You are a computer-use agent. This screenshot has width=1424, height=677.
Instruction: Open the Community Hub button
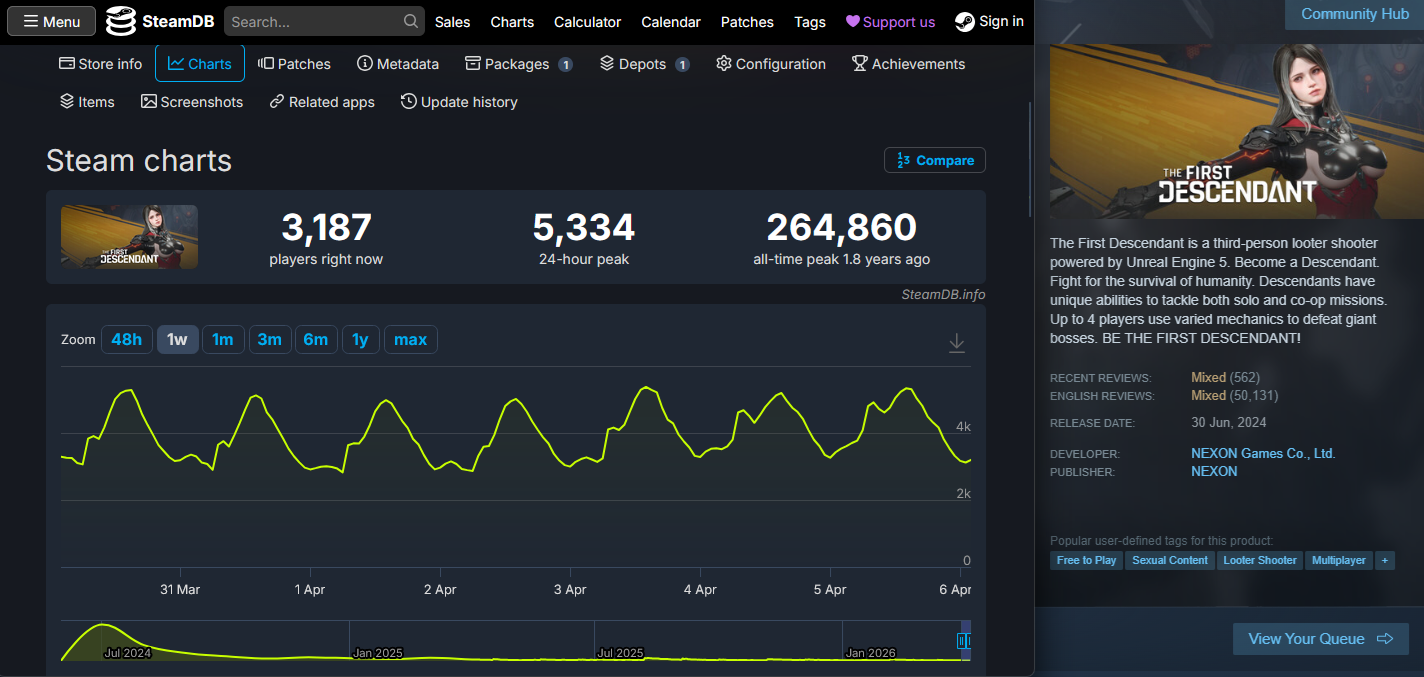point(1353,14)
